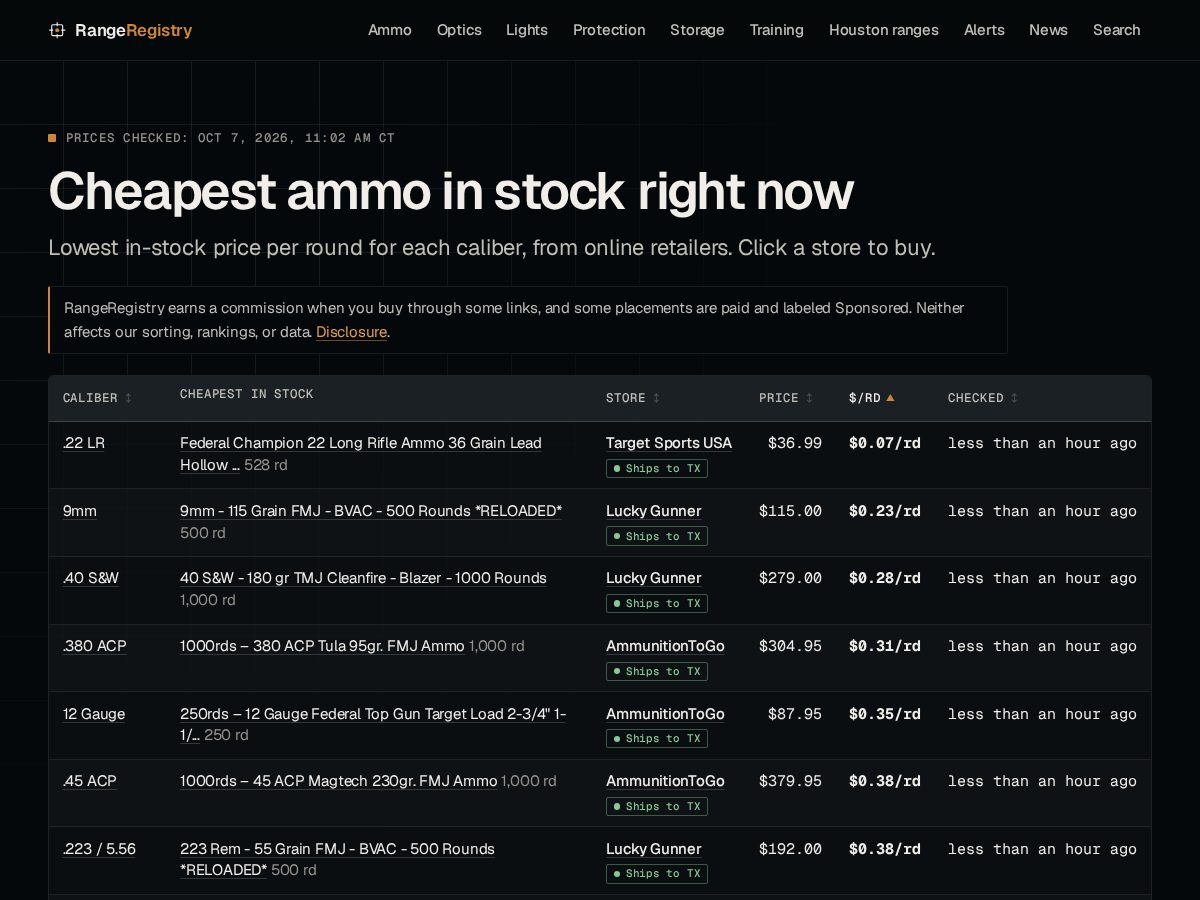Open the Storage menu item

(697, 30)
